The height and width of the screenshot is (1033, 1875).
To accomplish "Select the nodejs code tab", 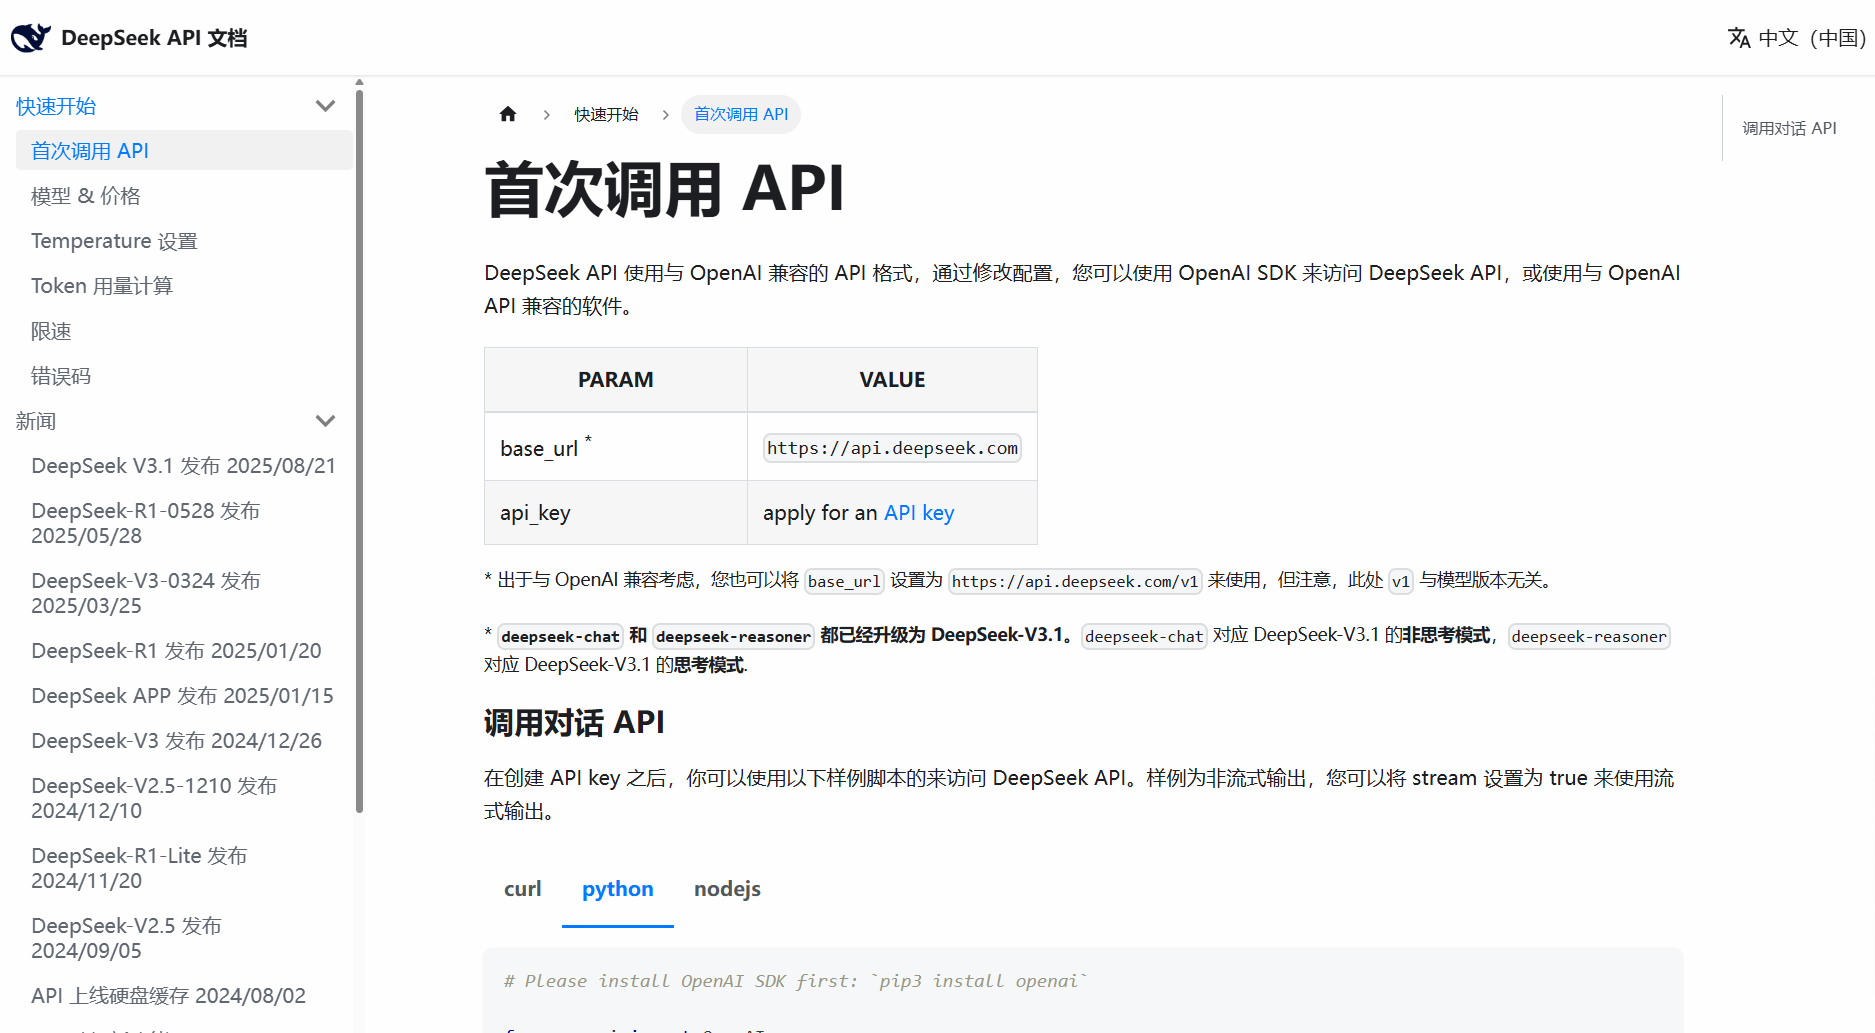I will (x=727, y=889).
